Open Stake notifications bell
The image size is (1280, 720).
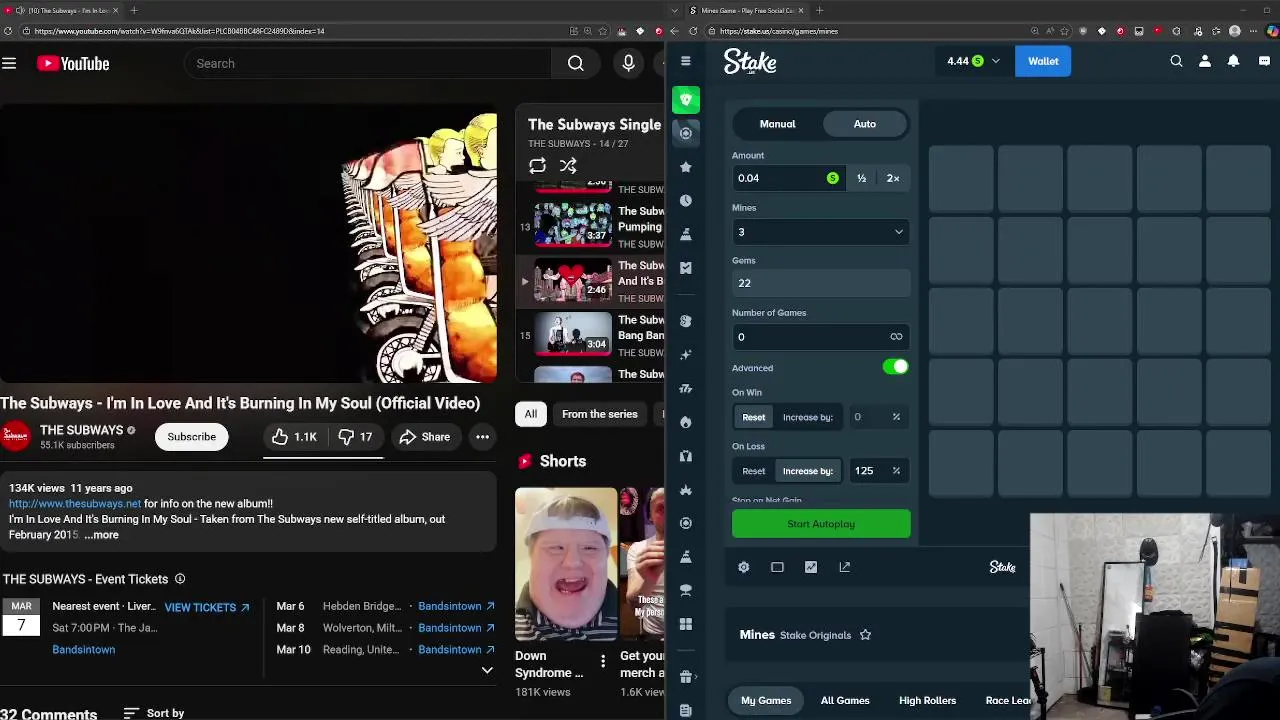[1234, 61]
